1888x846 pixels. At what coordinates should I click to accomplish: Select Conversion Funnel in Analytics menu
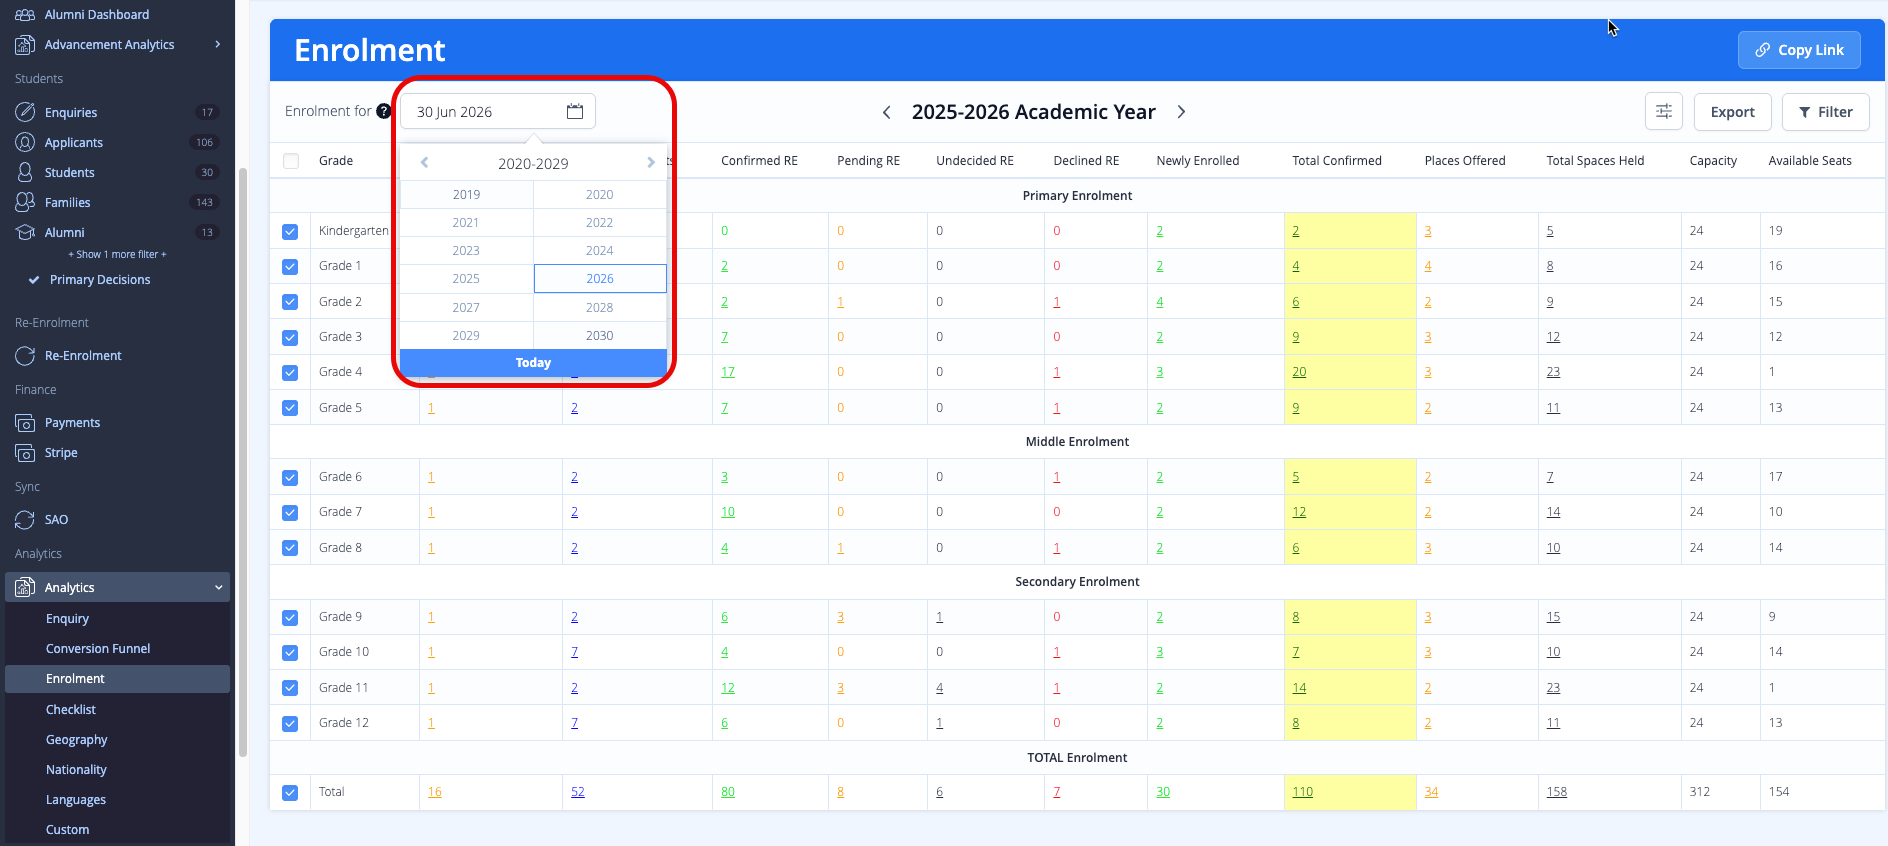click(98, 649)
